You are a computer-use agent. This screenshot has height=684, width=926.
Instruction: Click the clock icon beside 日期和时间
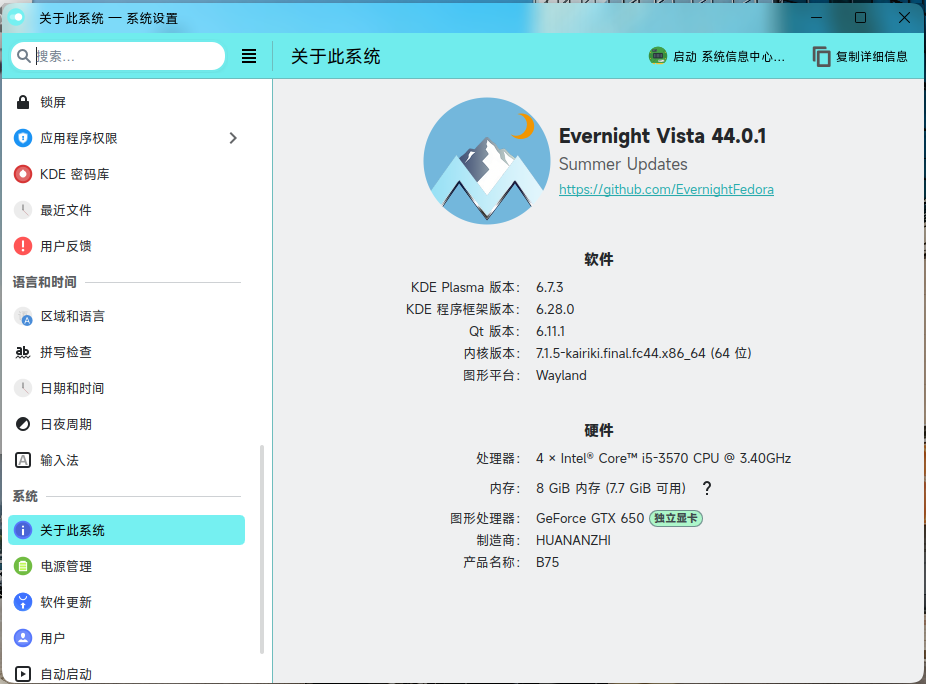click(23, 388)
